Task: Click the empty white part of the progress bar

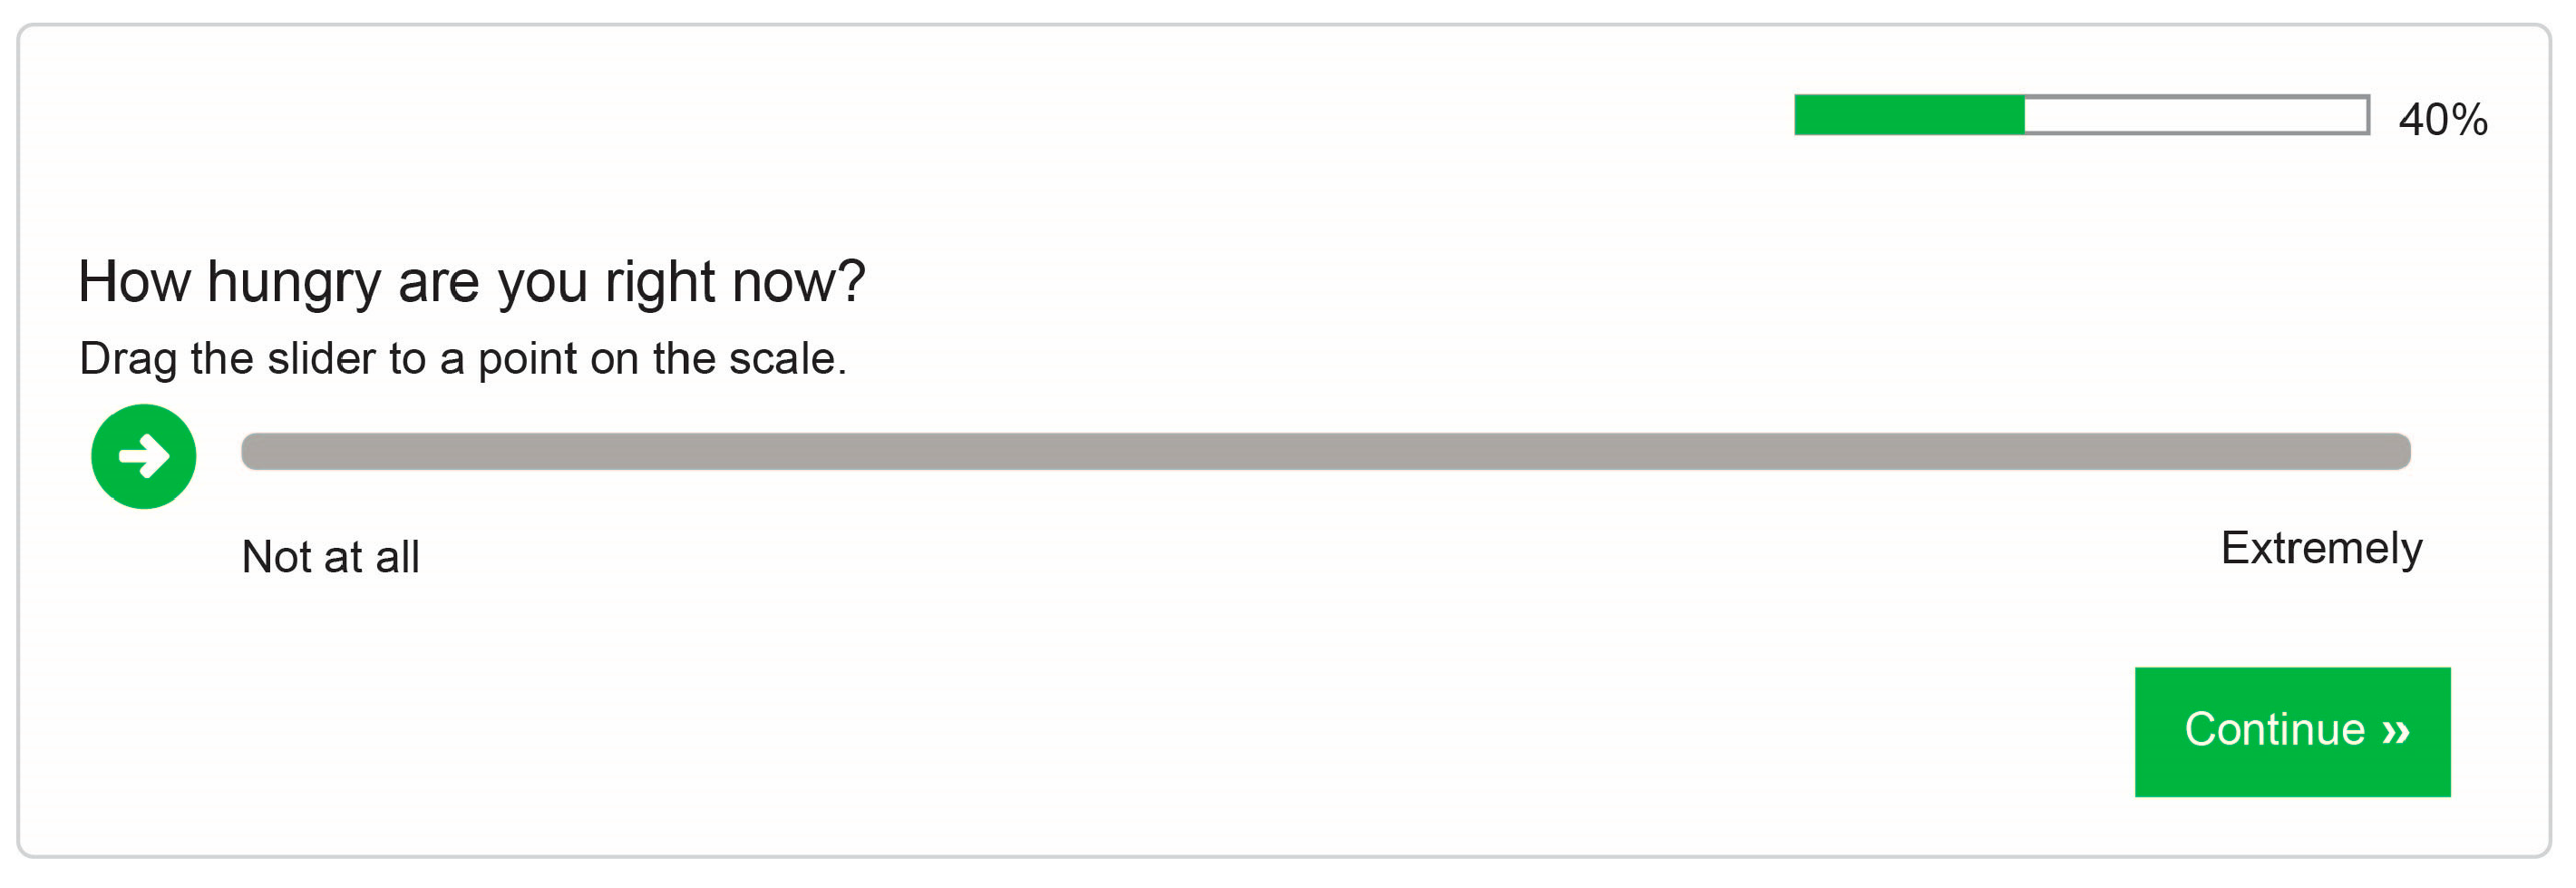Action: click(2195, 115)
